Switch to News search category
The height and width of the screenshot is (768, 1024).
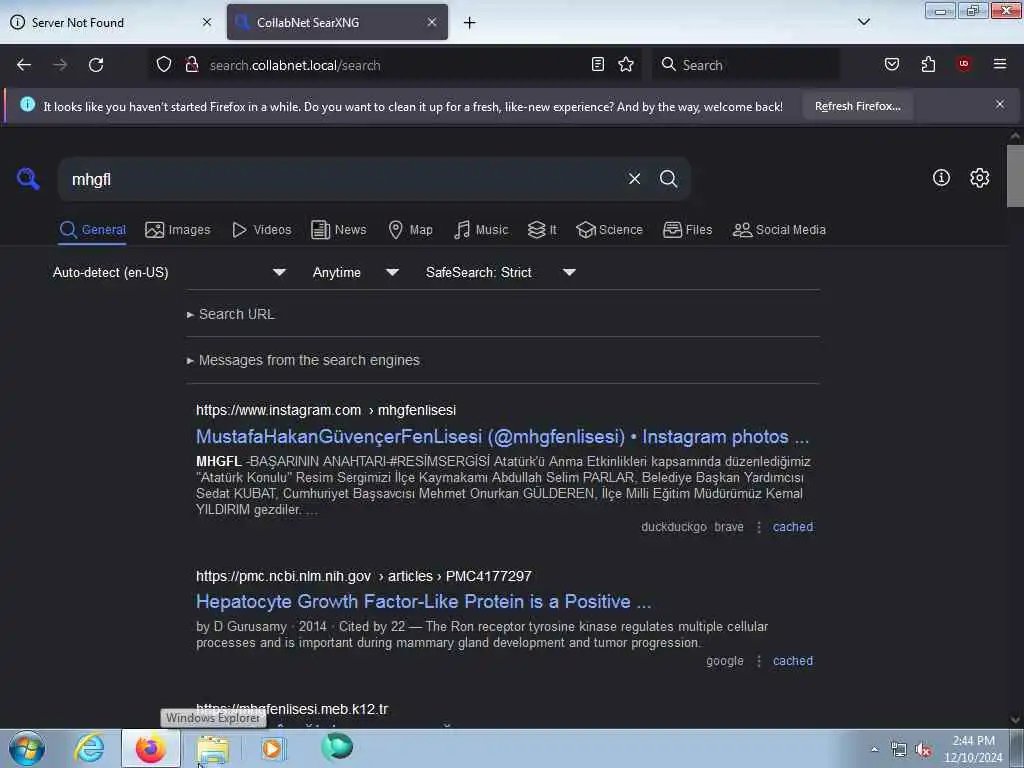point(339,230)
